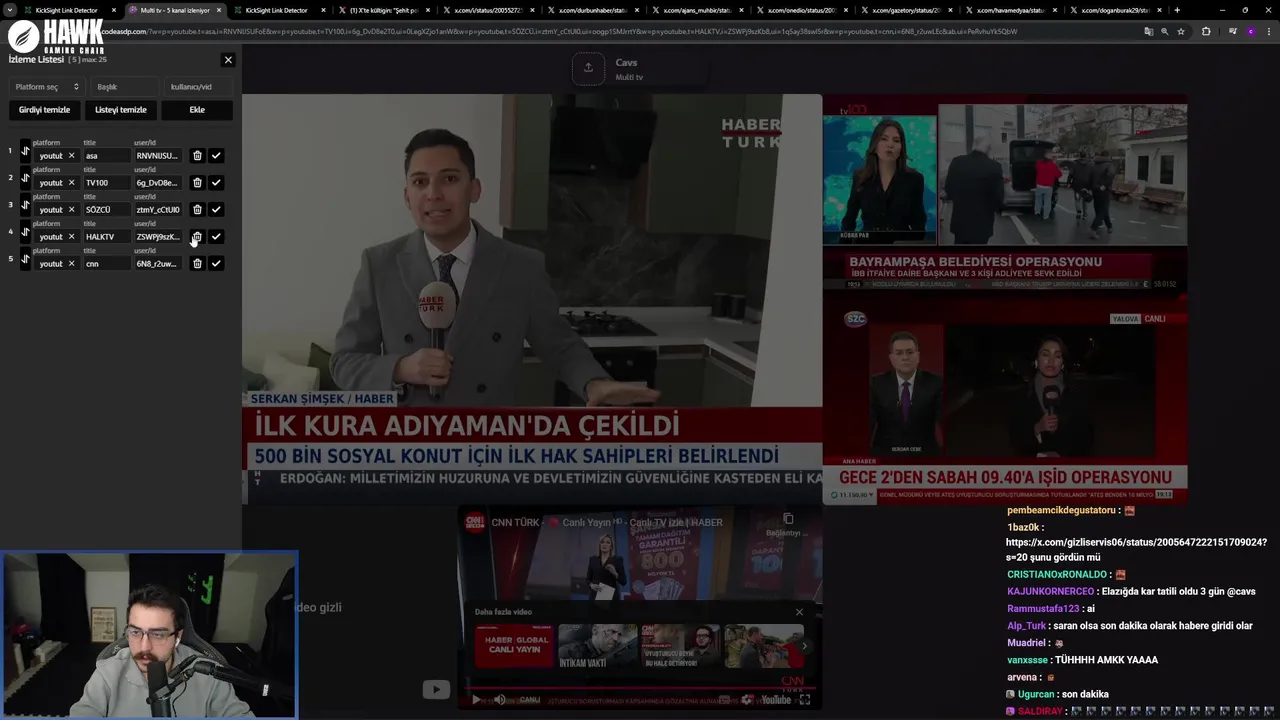Click reorder arrows for HALKTV row
1280x720 pixels.
[25, 232]
